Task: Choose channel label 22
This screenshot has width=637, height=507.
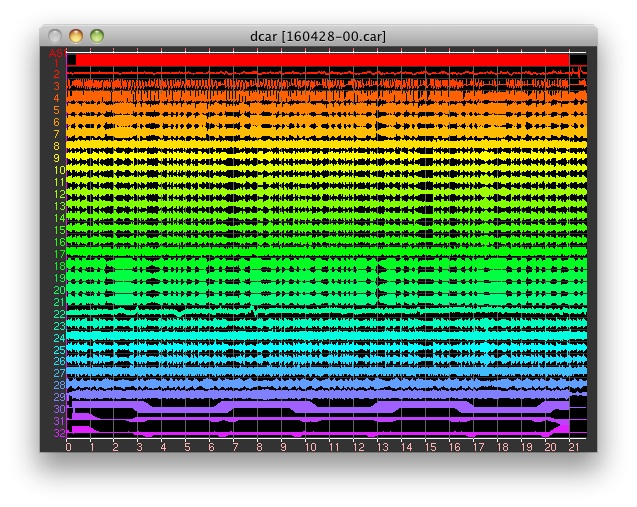Action: 60,314
